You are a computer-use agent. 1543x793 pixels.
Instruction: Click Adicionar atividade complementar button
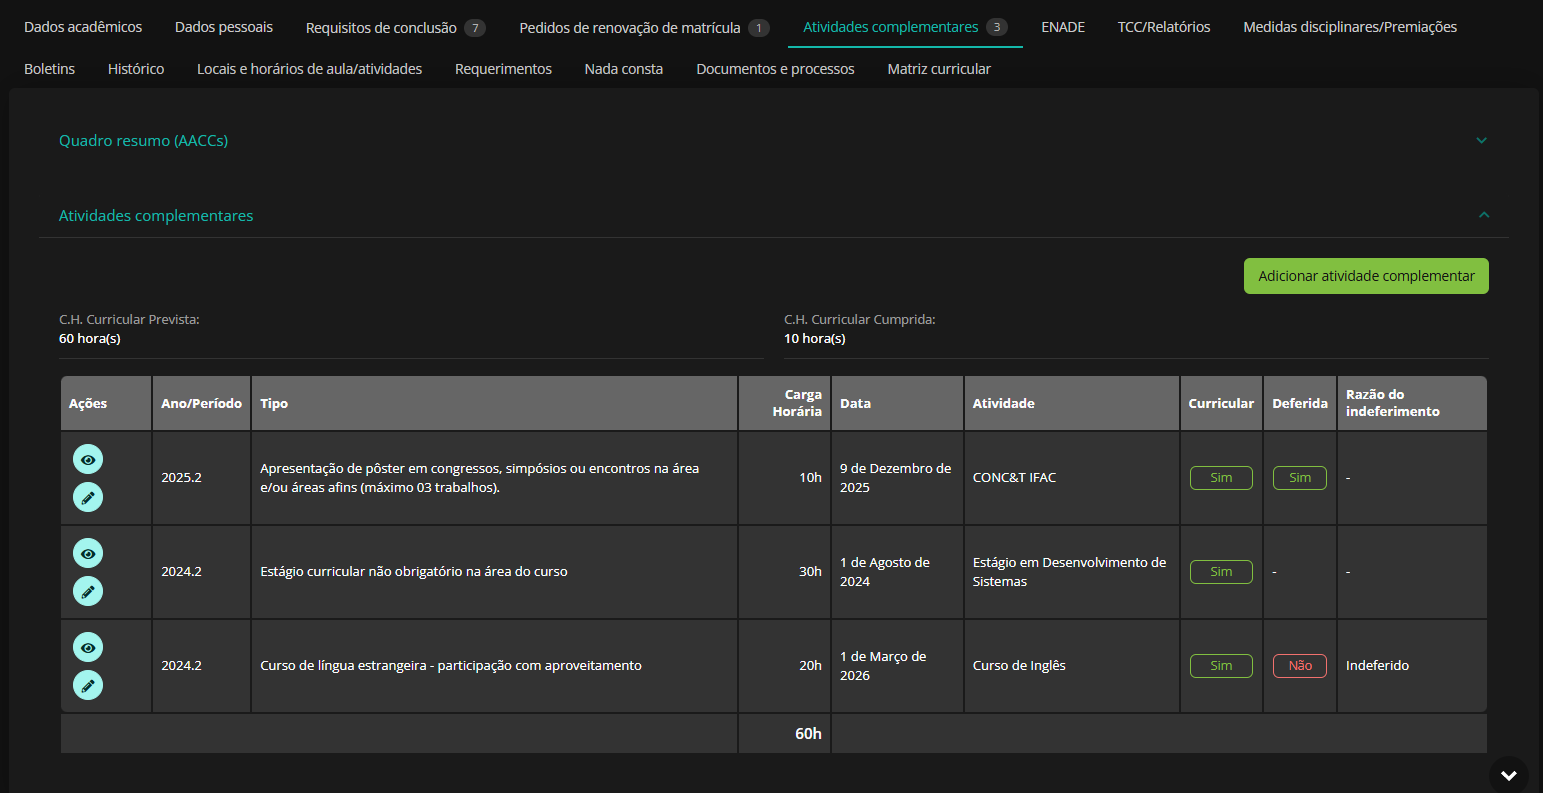pyautogui.click(x=1365, y=276)
